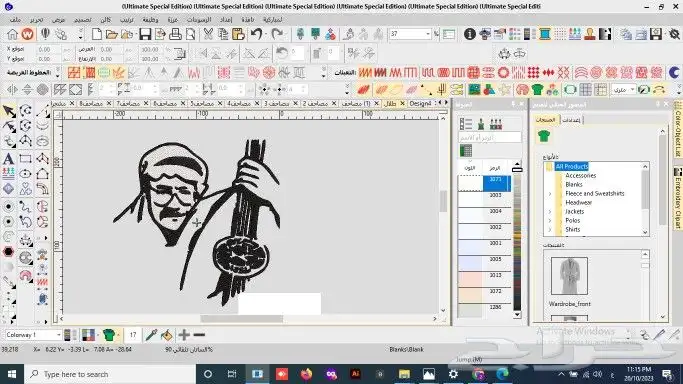The image size is (683, 384).
Task: Expand the Shirts tree node
Action: [550, 229]
